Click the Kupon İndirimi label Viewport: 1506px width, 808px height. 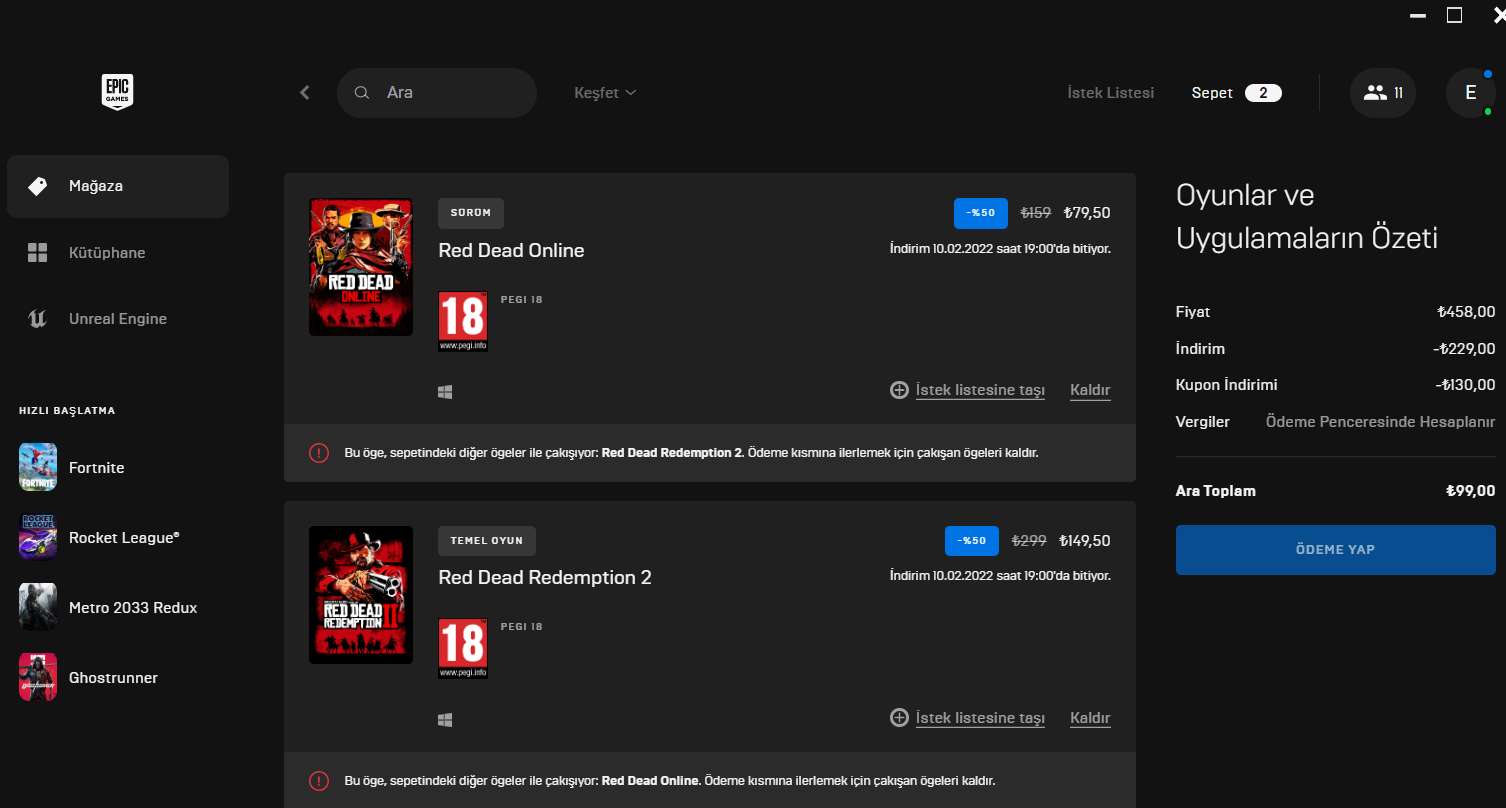point(1227,385)
